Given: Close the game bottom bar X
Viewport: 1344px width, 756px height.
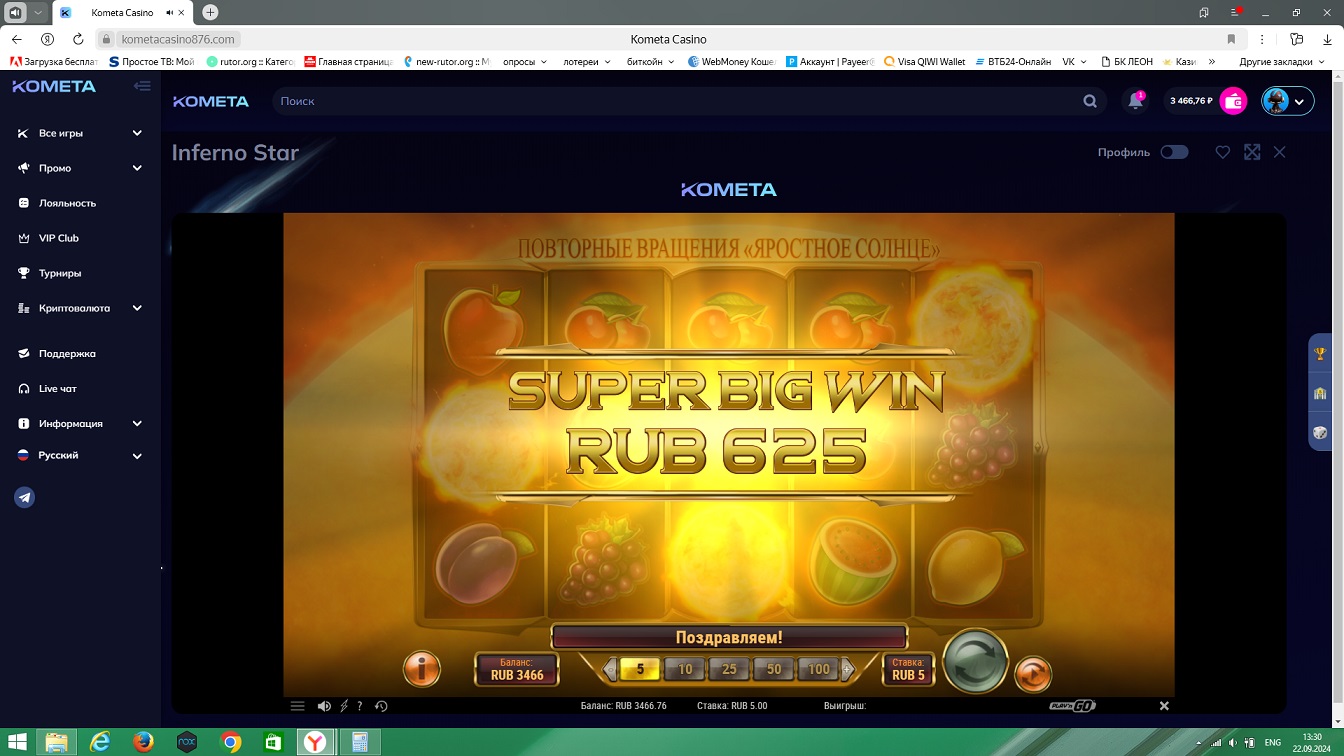Looking at the screenshot, I should pyautogui.click(x=1164, y=706).
